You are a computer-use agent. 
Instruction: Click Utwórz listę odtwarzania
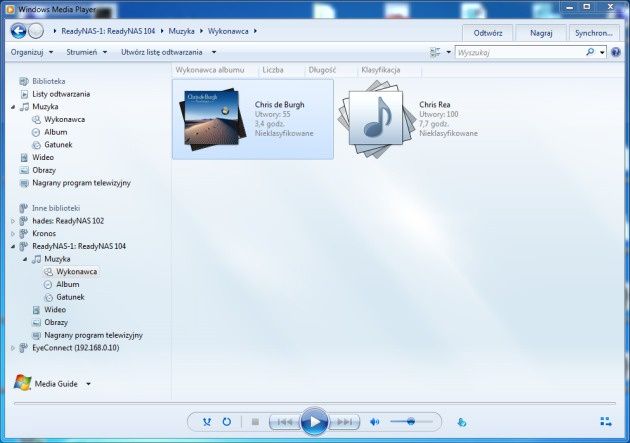pyautogui.click(x=162, y=52)
